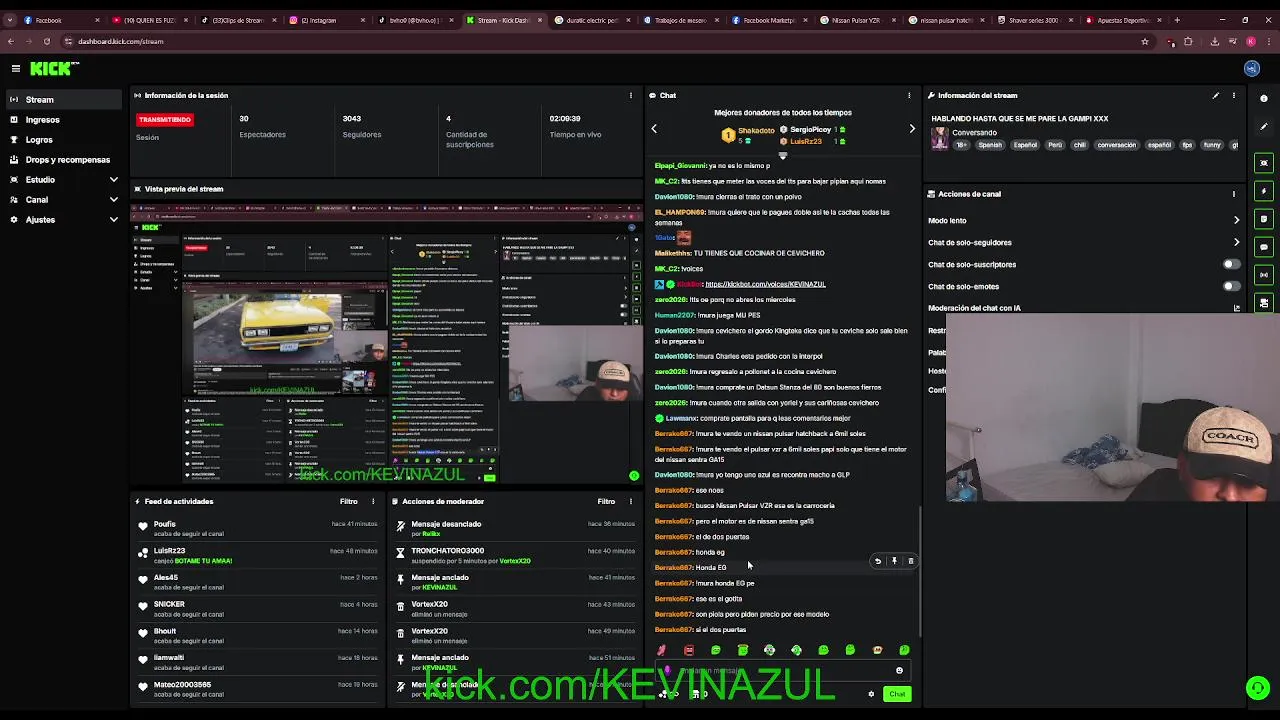The width and height of the screenshot is (1280, 720).
Task: Open Moderación del chat con IA link icon
Action: 1236,308
